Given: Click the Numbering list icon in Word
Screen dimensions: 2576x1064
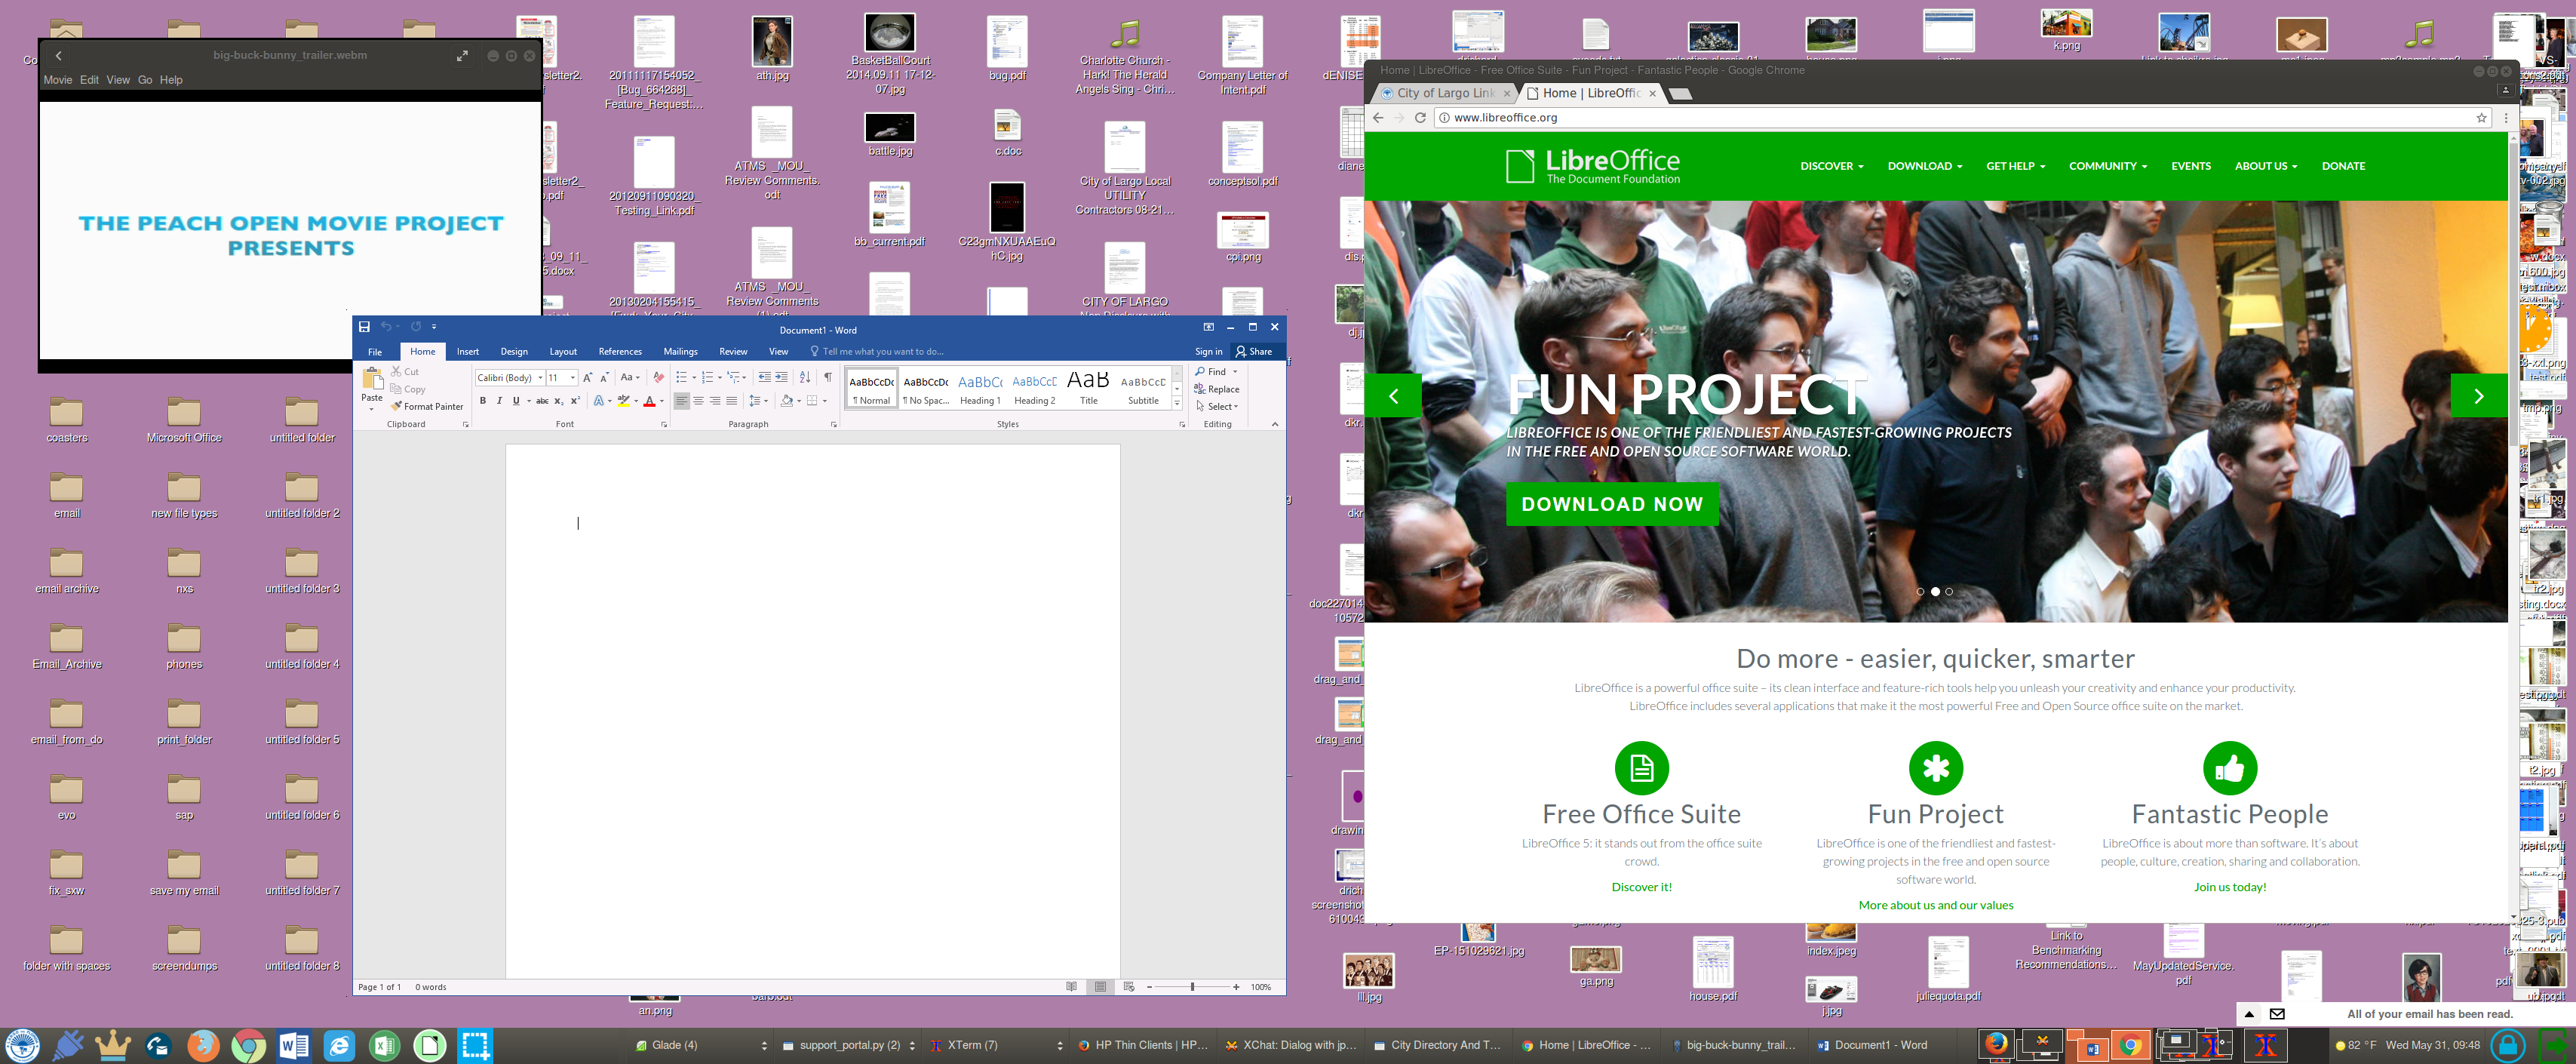Looking at the screenshot, I should point(707,377).
